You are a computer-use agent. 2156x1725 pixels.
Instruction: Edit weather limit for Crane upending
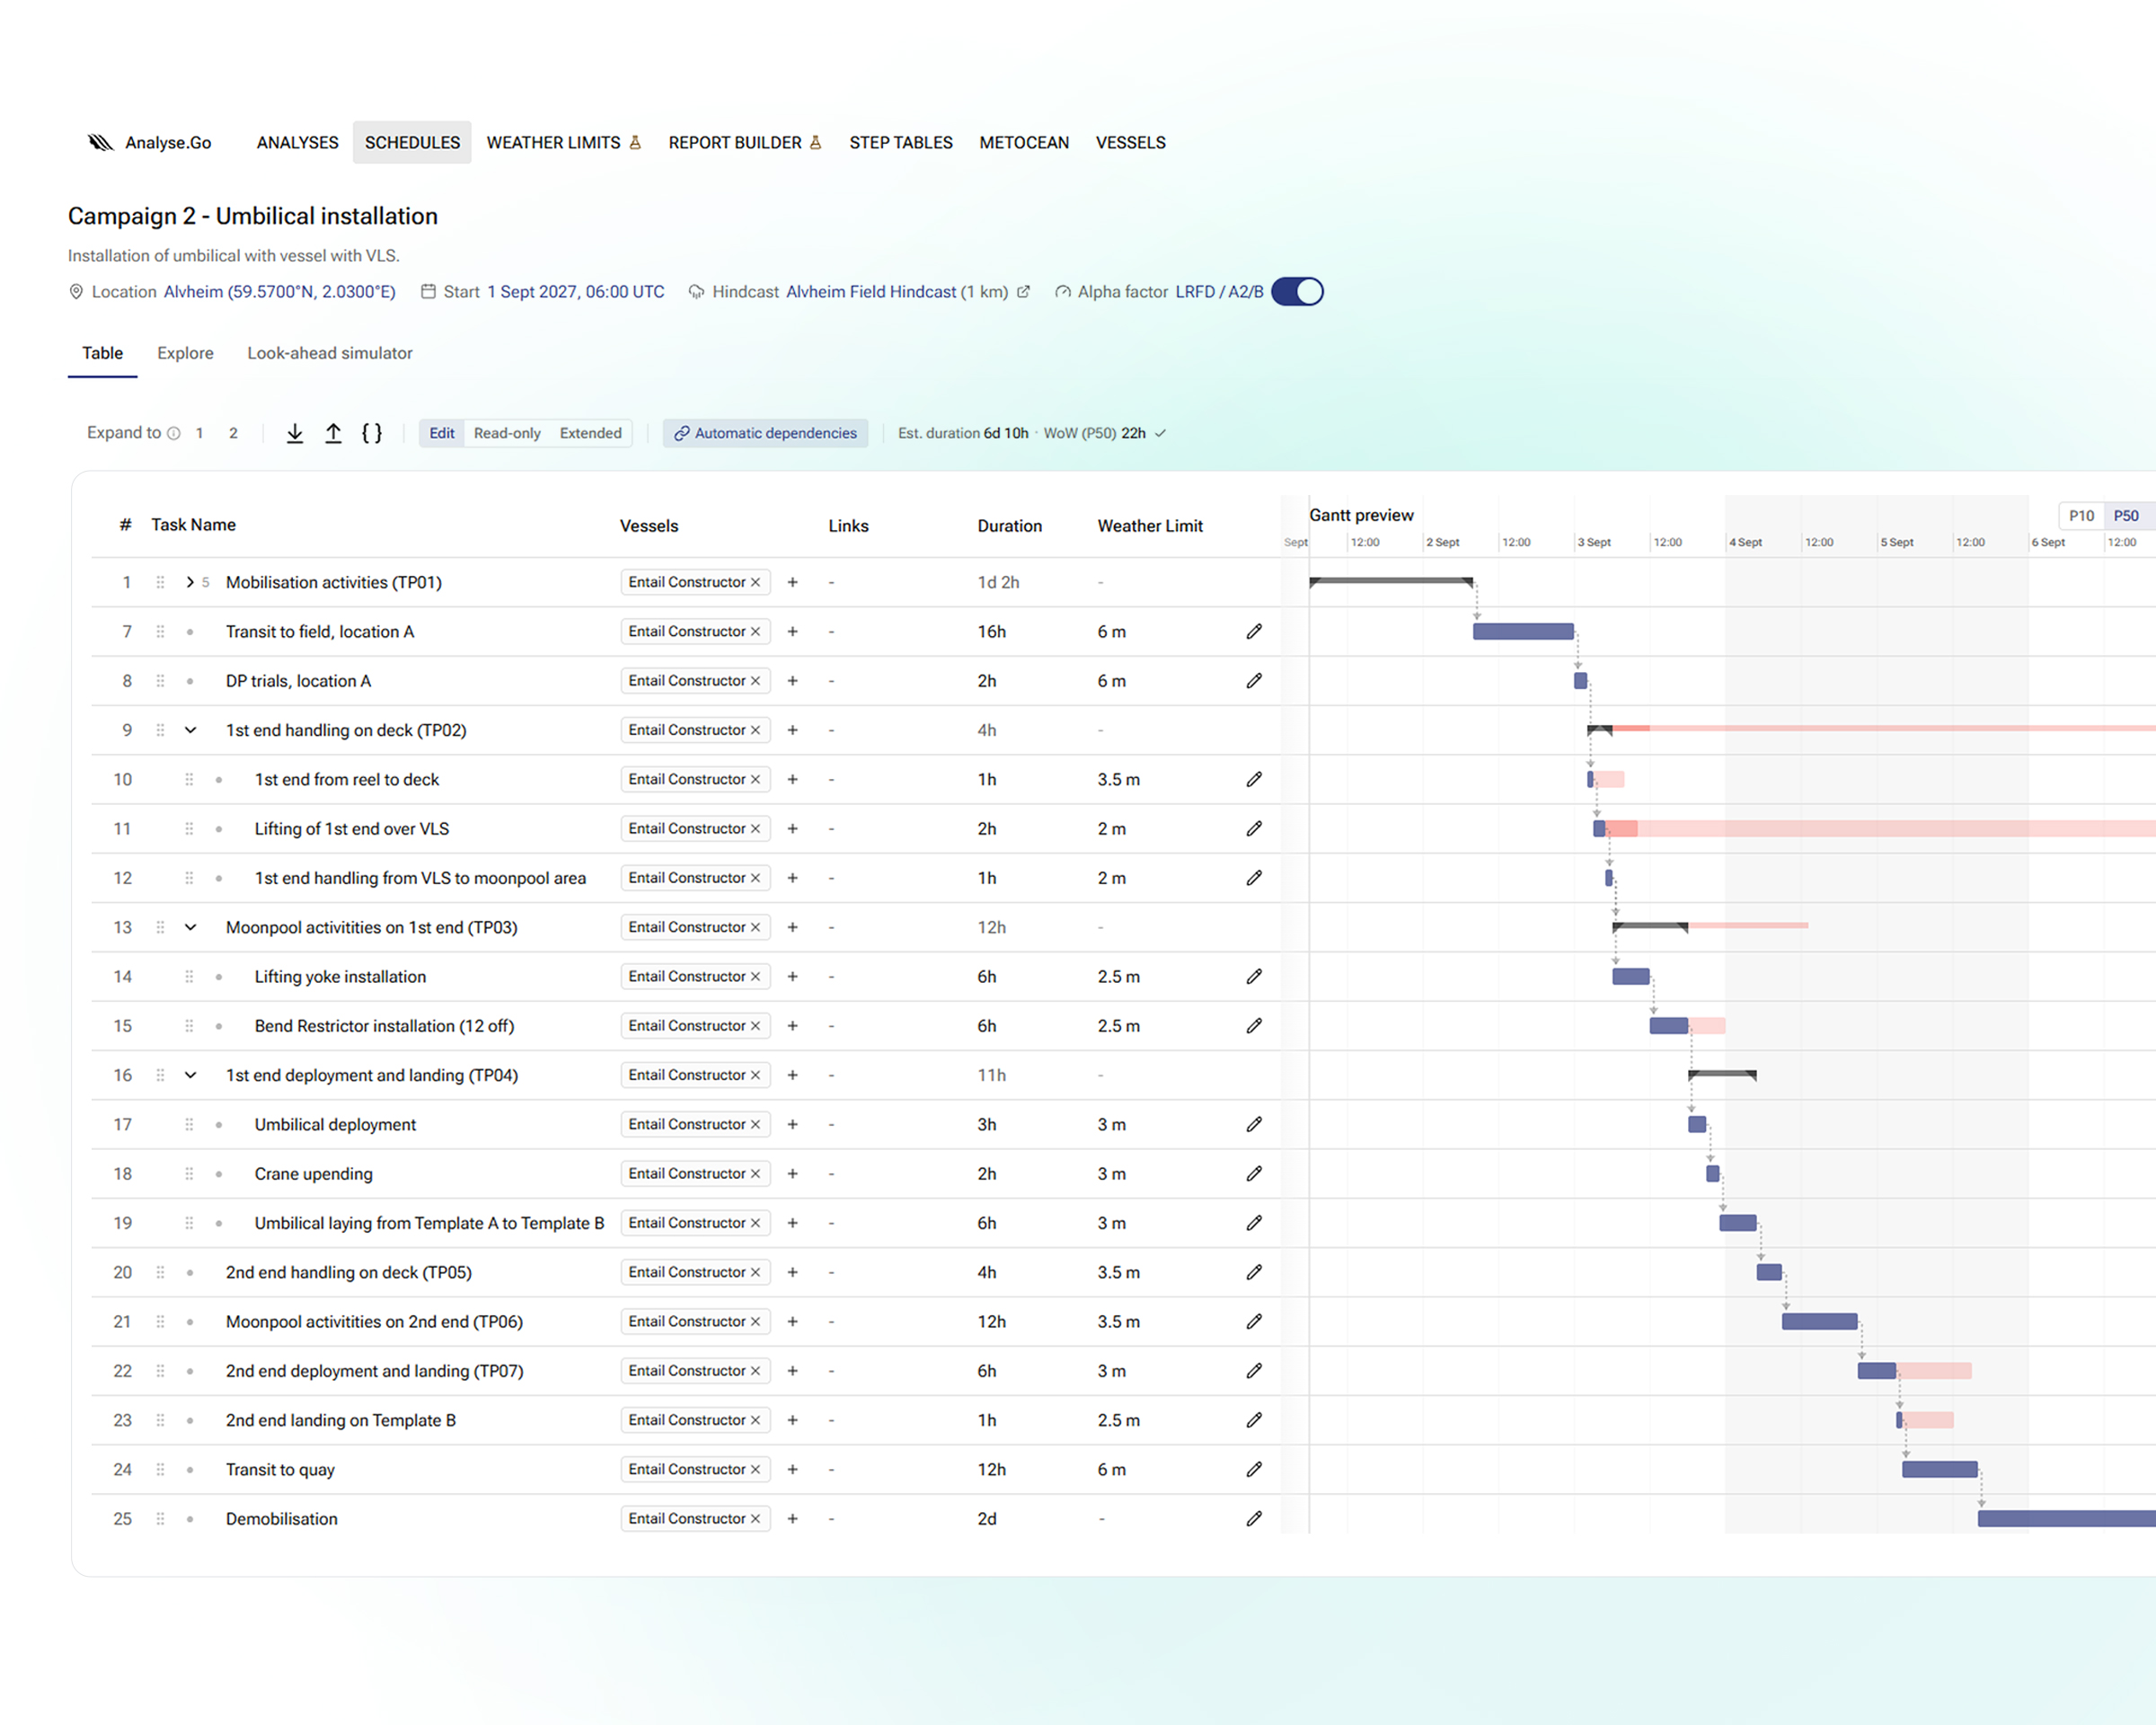click(x=1254, y=1173)
